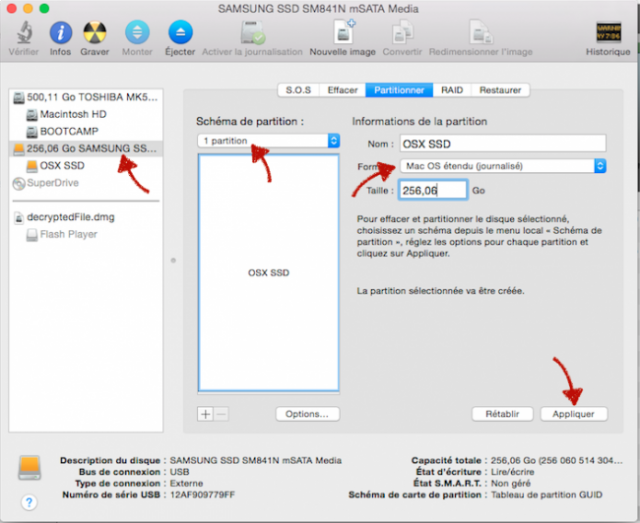
Task: Create a Nouvelle image
Action: coord(344,32)
